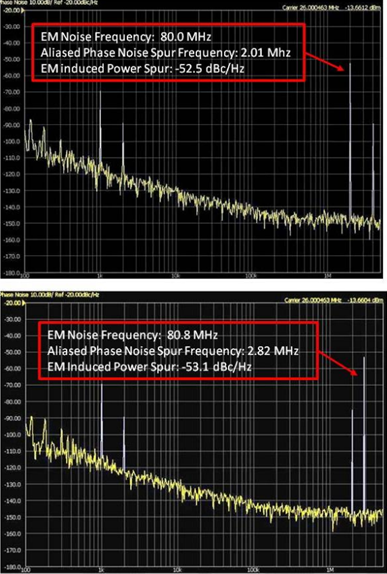This screenshot has height=574, width=387.
Task: Click the carrier readout ending in -13.6512 dBm
Action: click(x=331, y=8)
